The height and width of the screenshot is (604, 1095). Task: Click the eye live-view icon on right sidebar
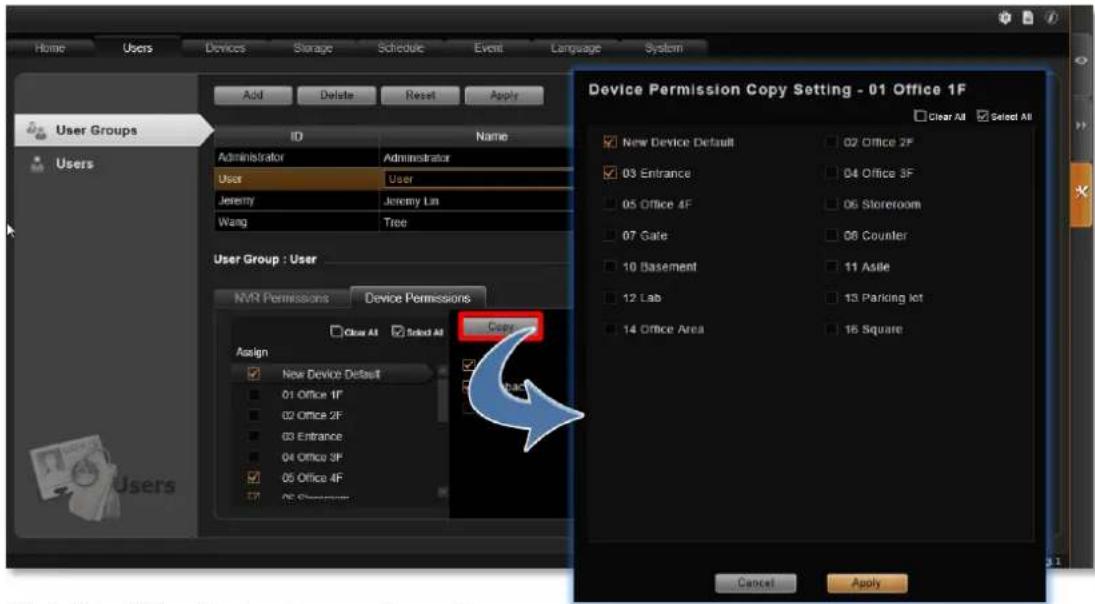(1081, 61)
